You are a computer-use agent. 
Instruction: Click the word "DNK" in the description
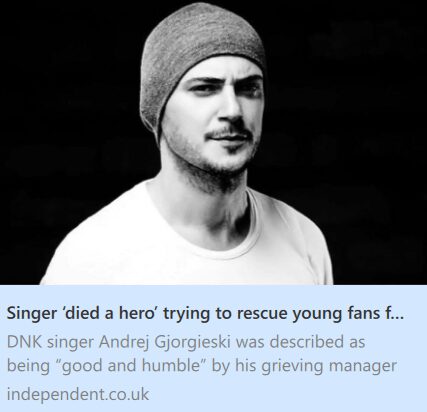pos(24,342)
